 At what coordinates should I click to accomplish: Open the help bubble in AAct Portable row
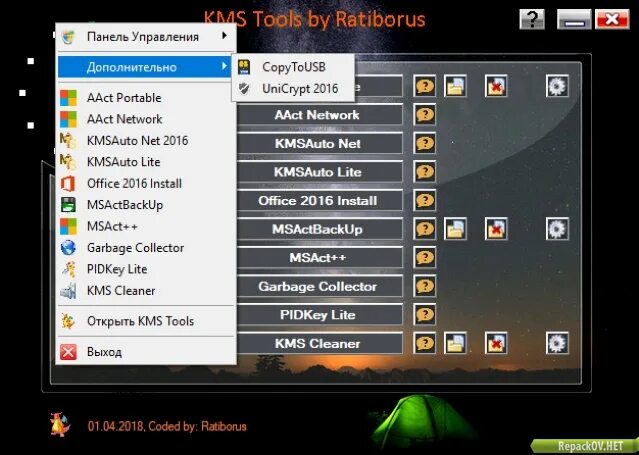coord(425,86)
